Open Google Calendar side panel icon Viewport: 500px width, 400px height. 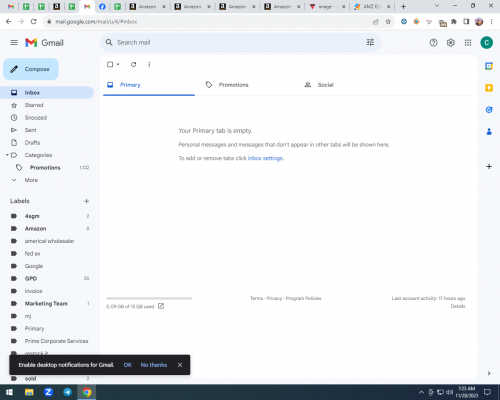[489, 66]
